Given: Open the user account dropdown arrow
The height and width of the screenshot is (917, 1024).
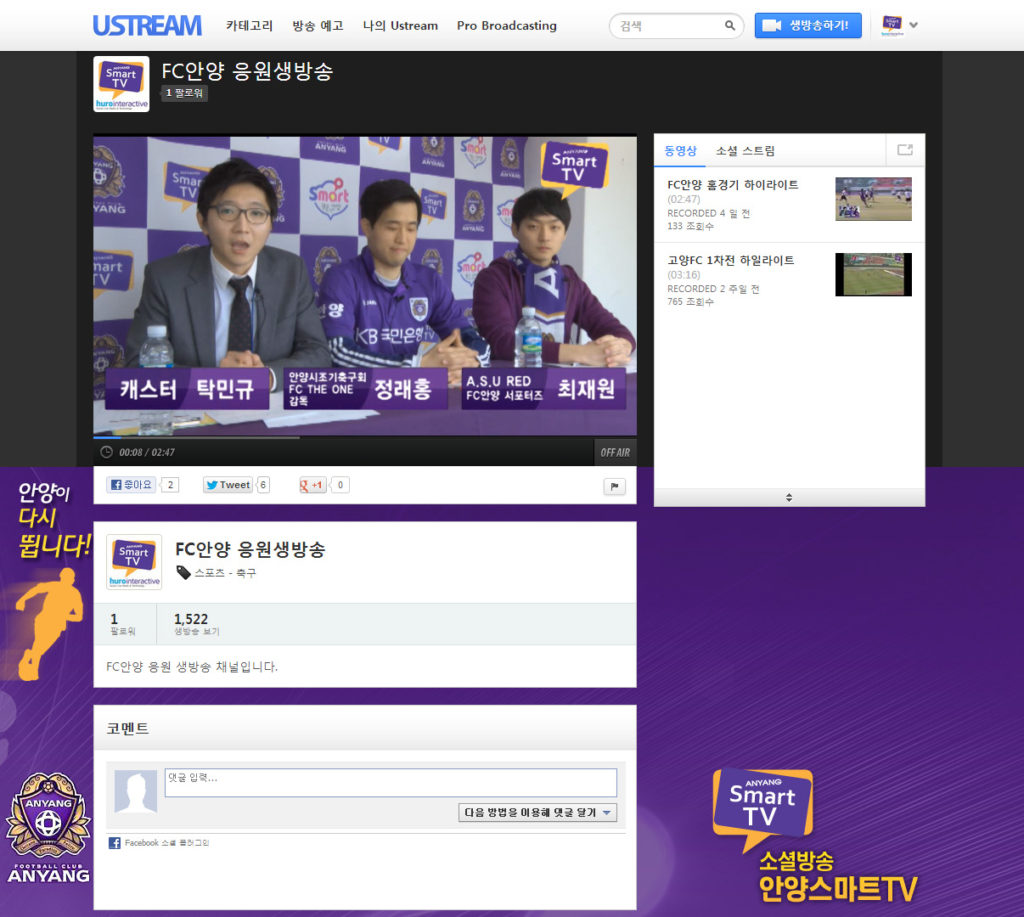Looking at the screenshot, I should 913,26.
